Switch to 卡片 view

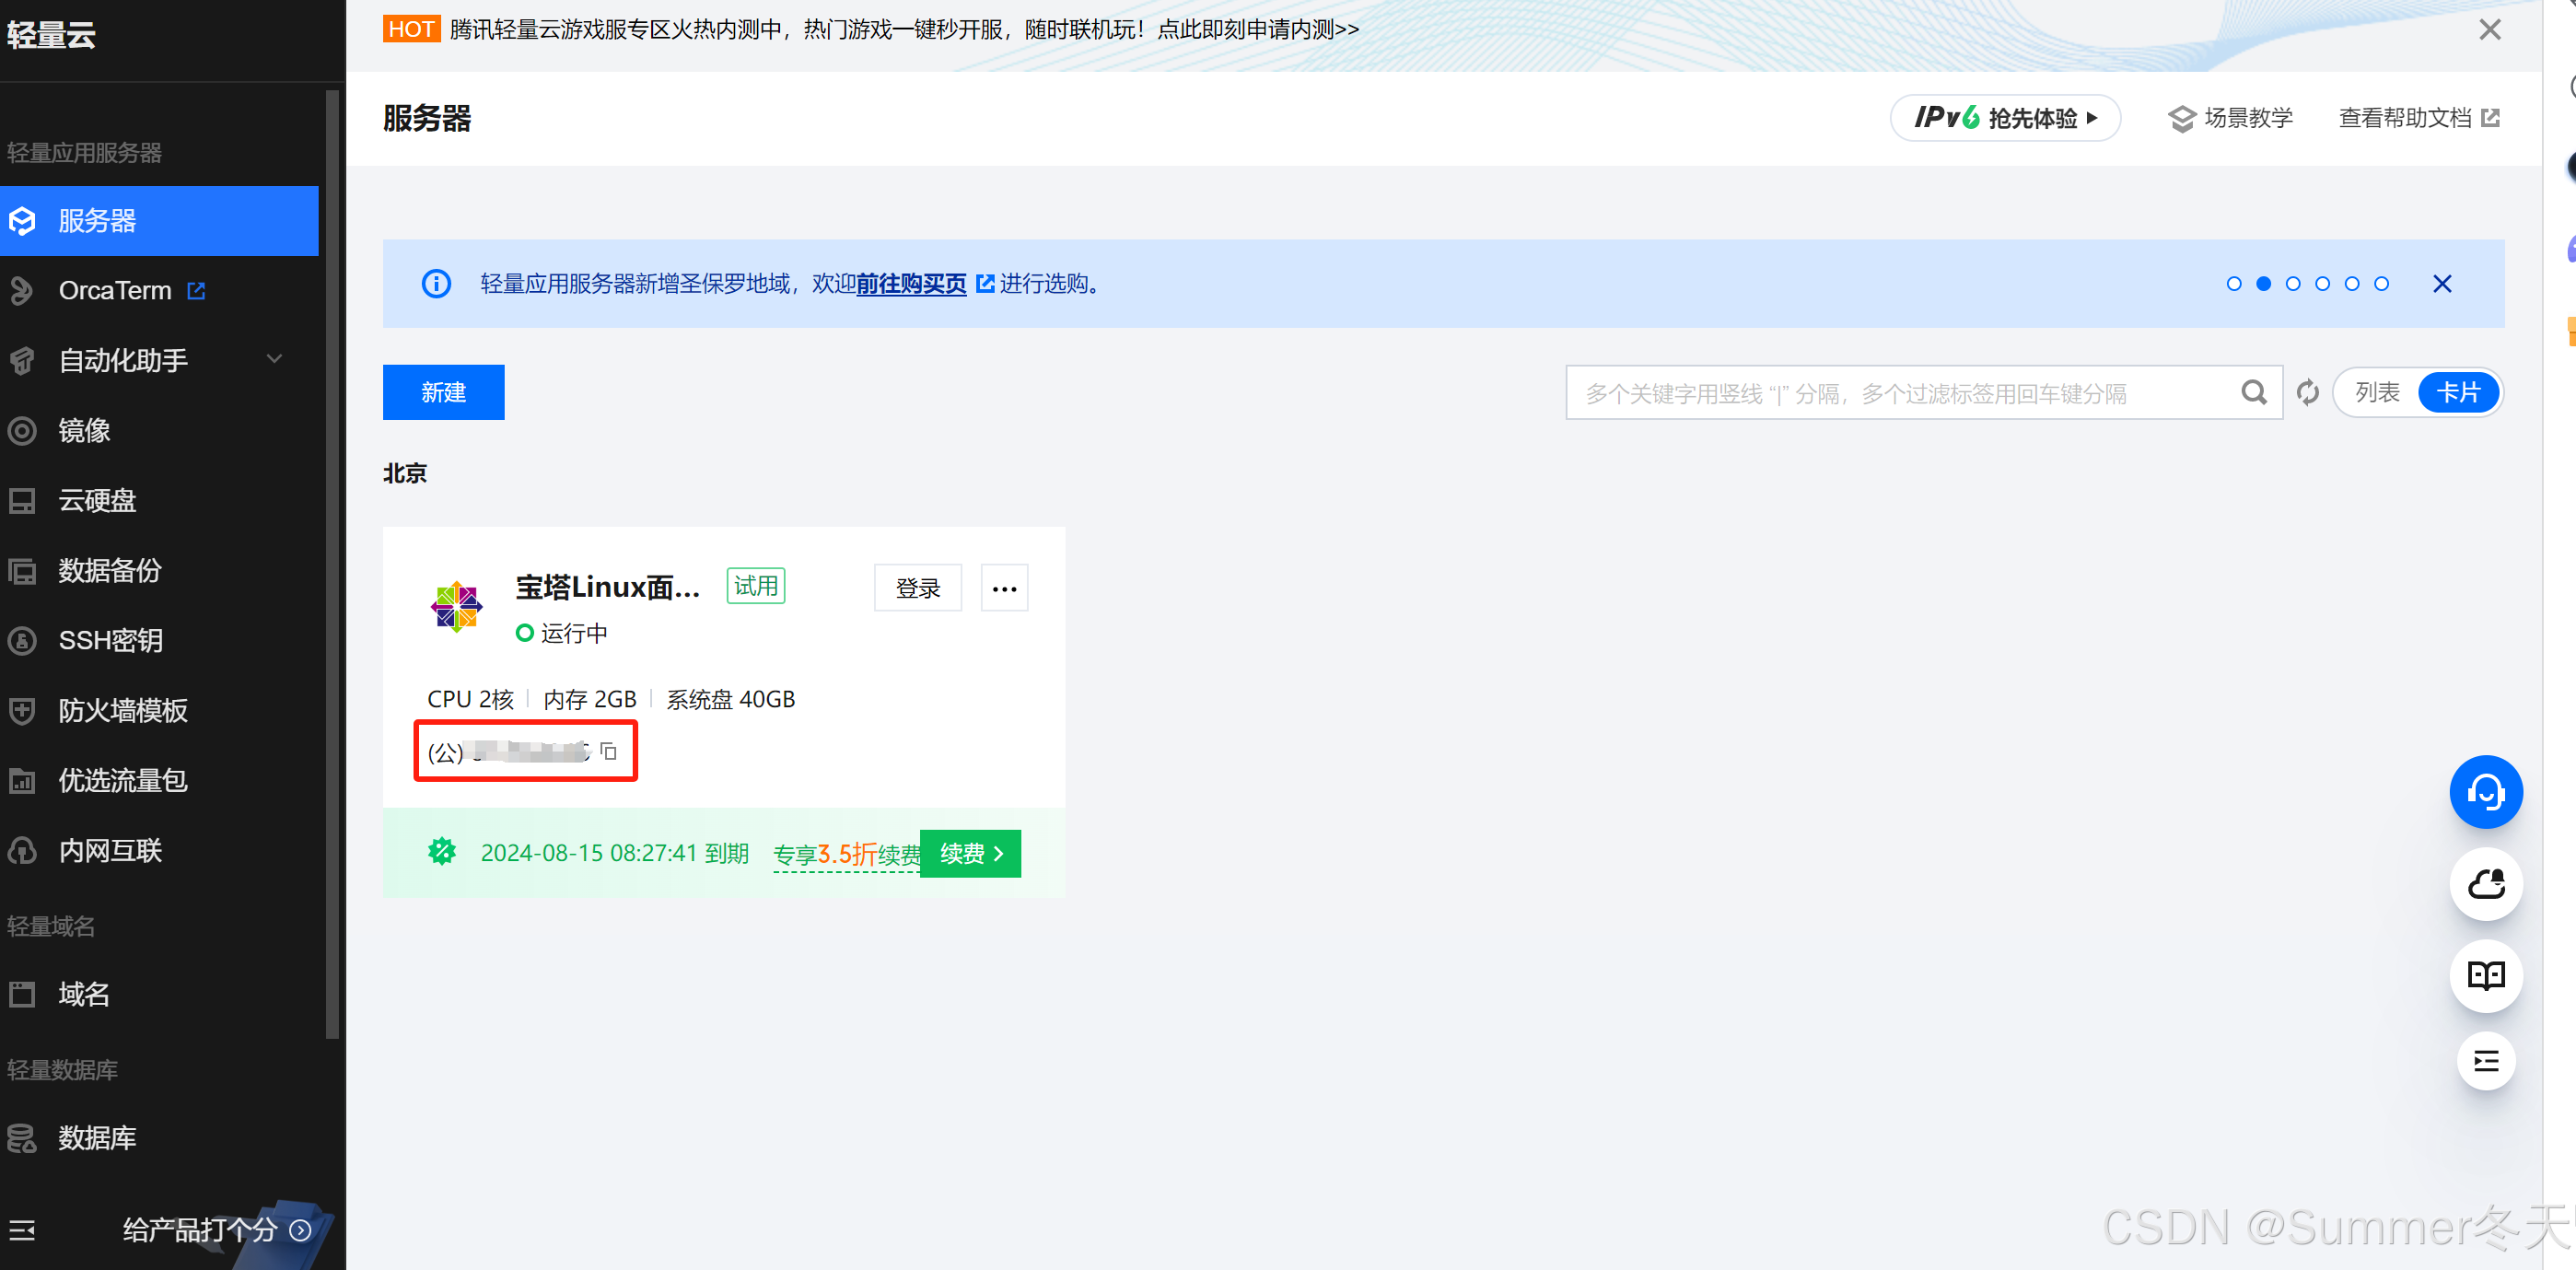2459,393
